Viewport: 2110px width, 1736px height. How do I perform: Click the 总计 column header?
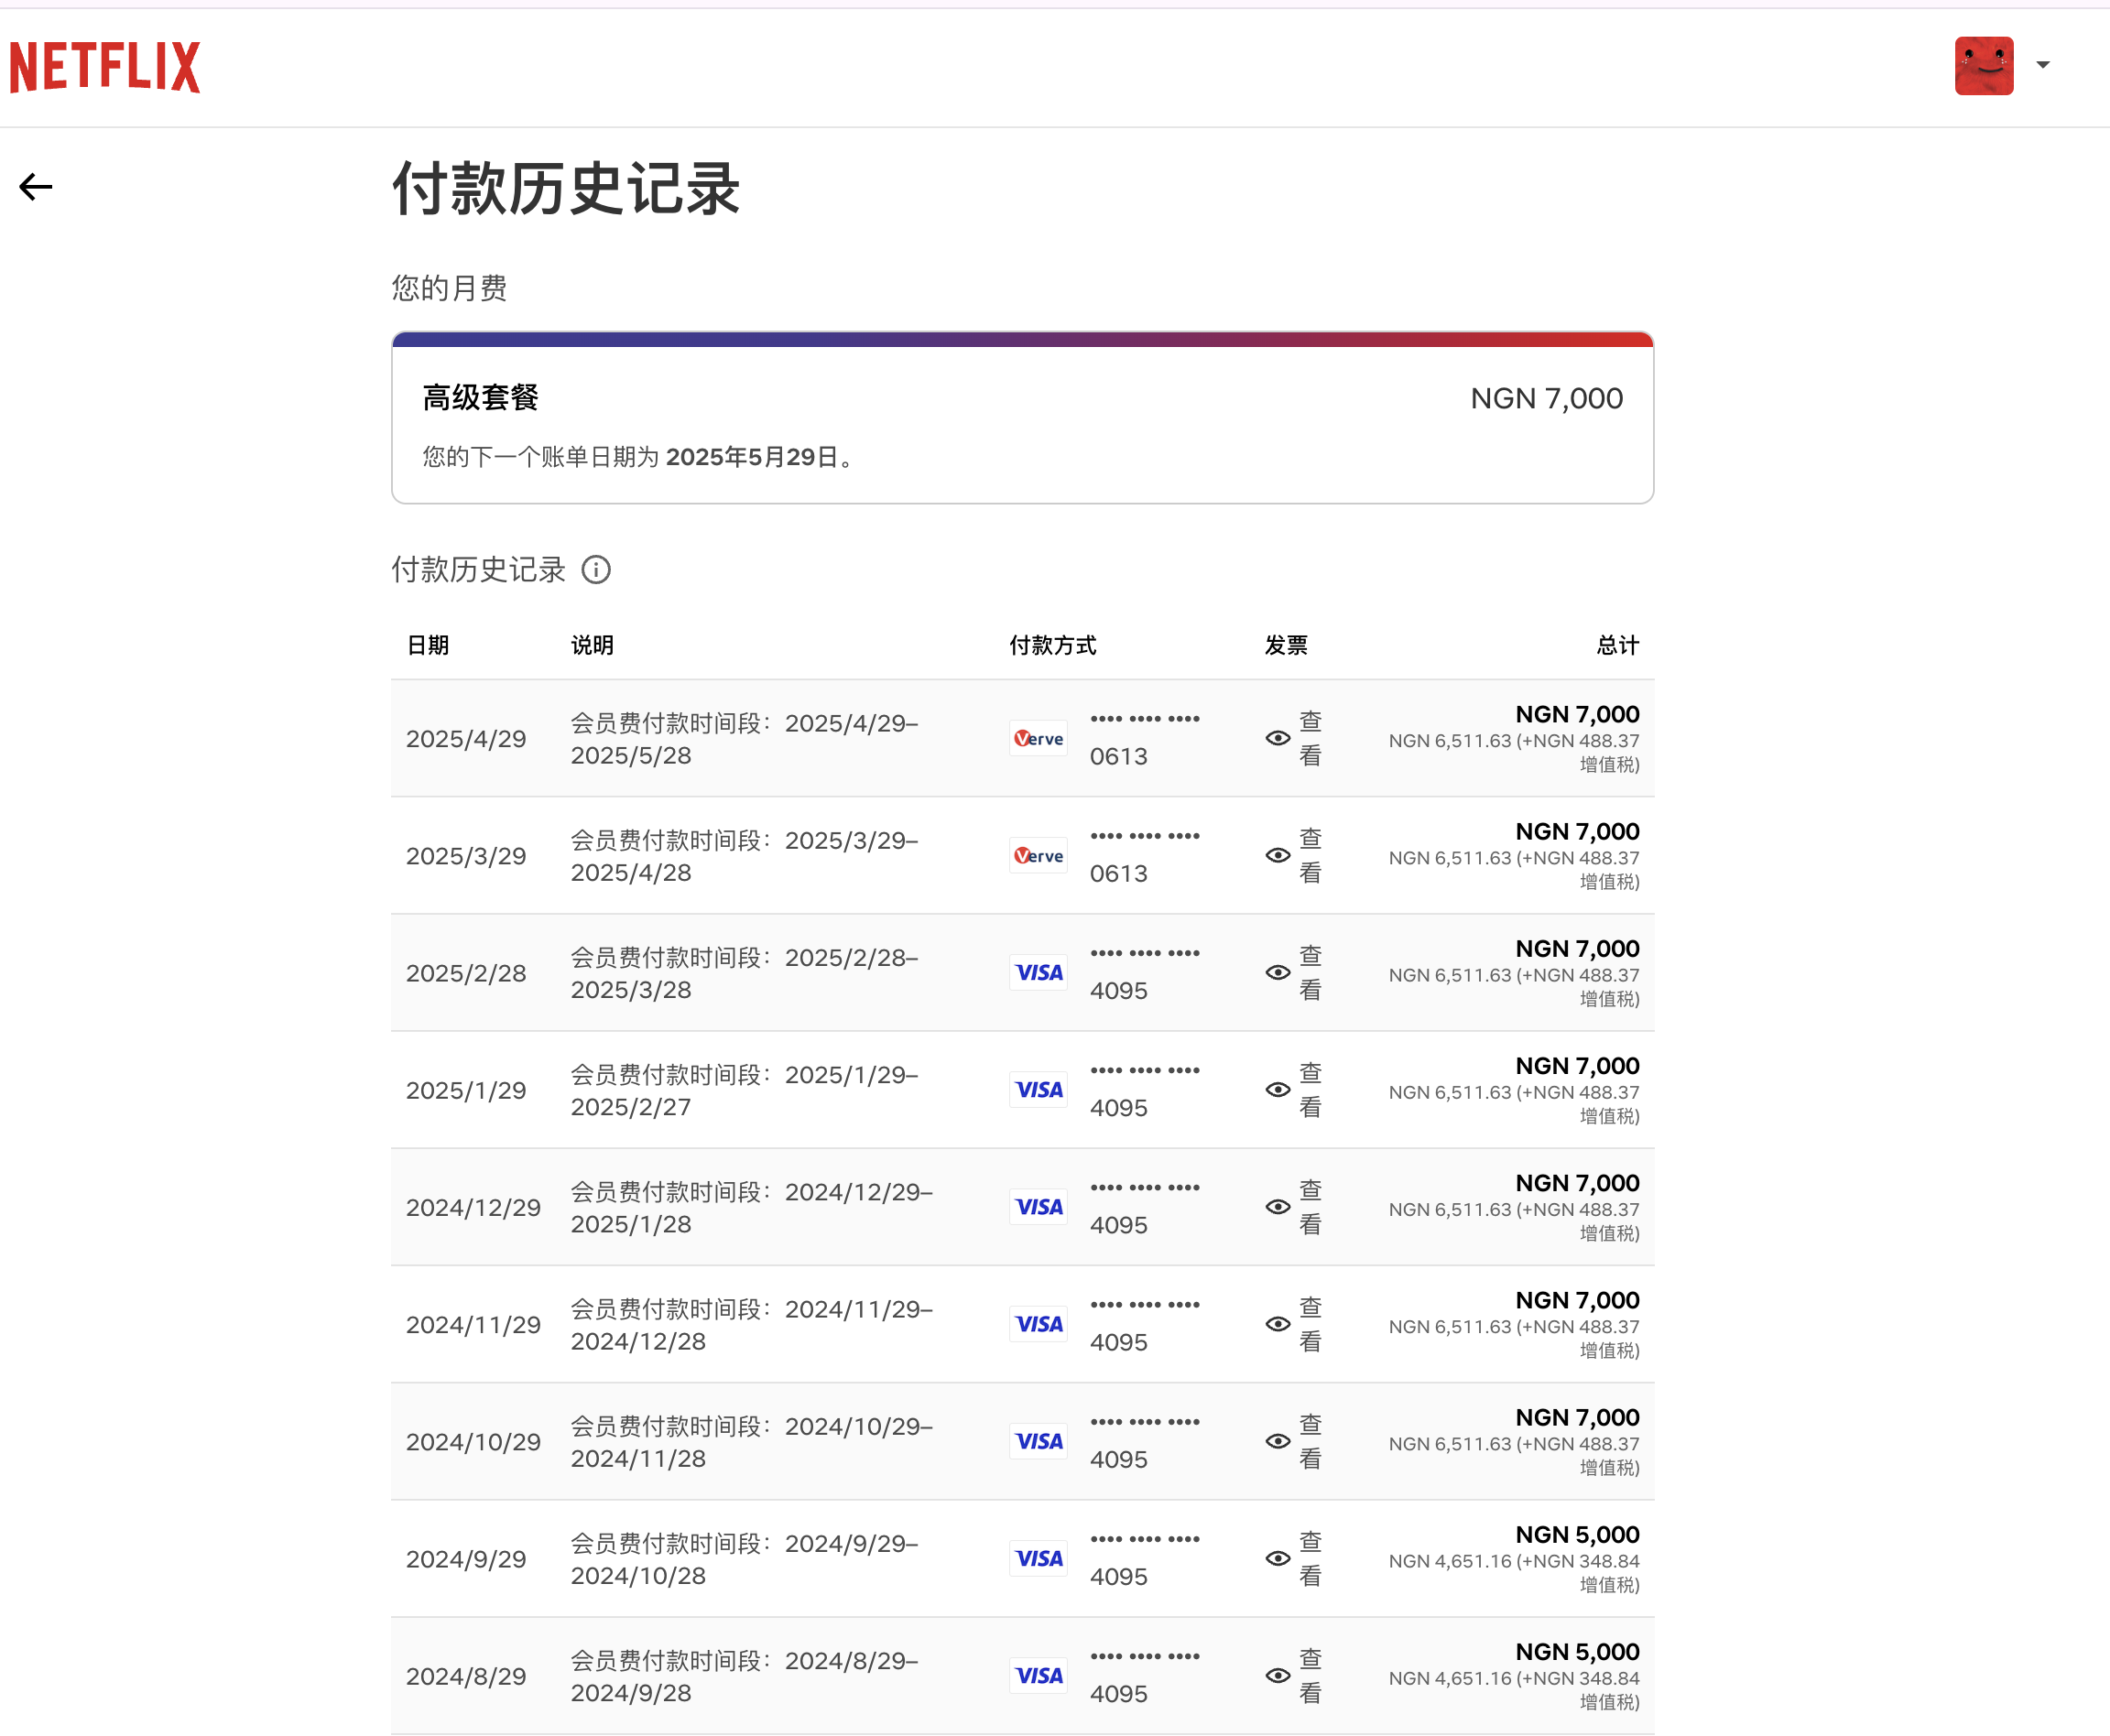tap(1618, 645)
